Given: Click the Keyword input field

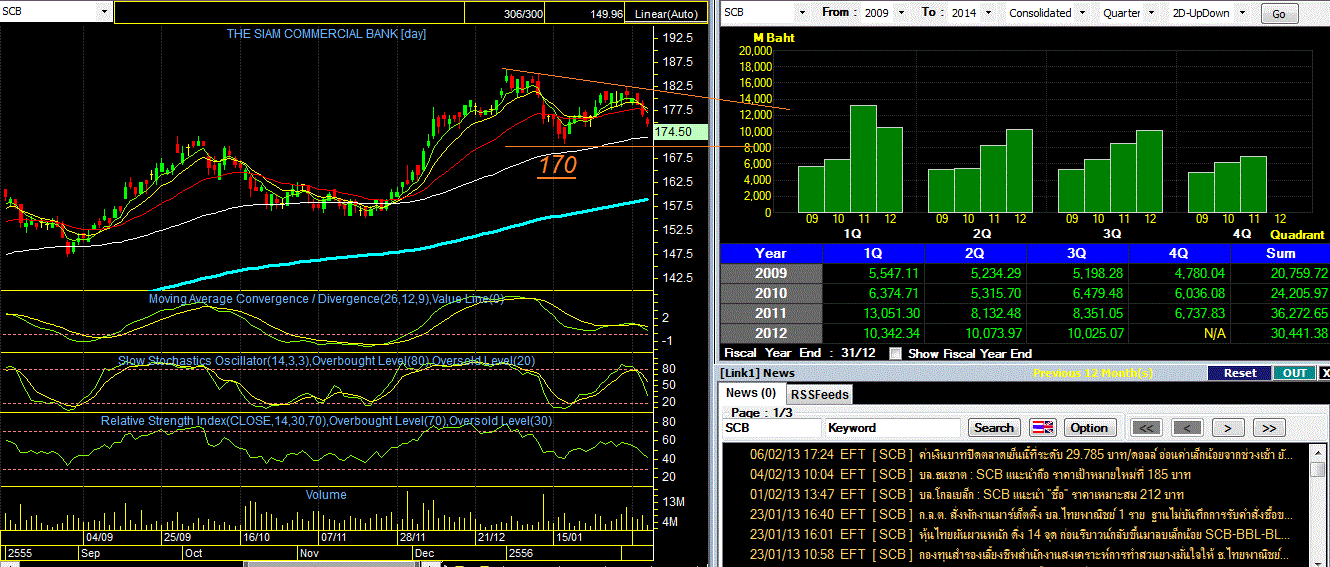Looking at the screenshot, I should (895, 427).
